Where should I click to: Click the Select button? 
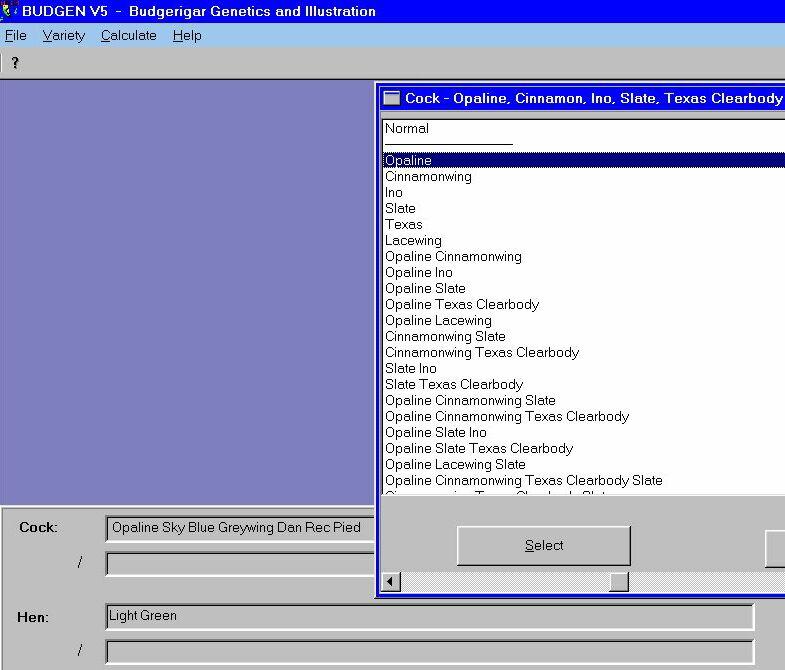(544, 545)
